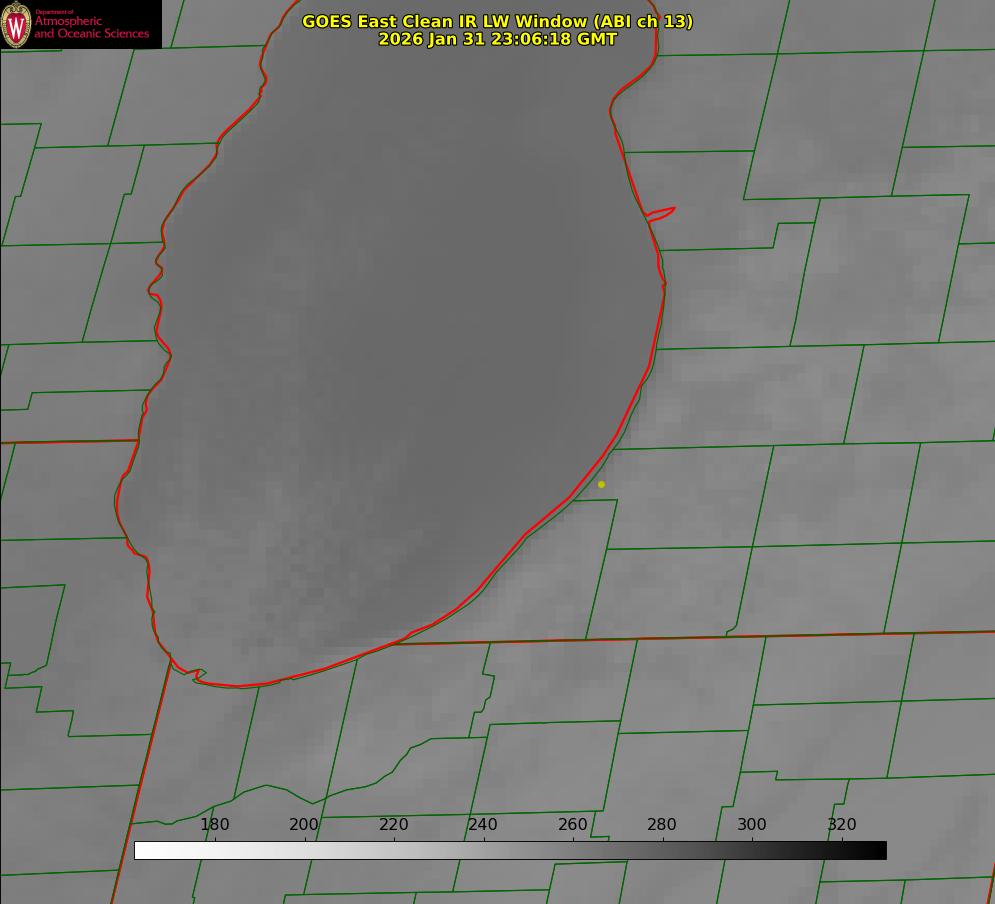This screenshot has height=904, width=995.
Task: Click the 2026 Jan 31 23:06:18 GMT timestamp
Action: tap(498, 39)
